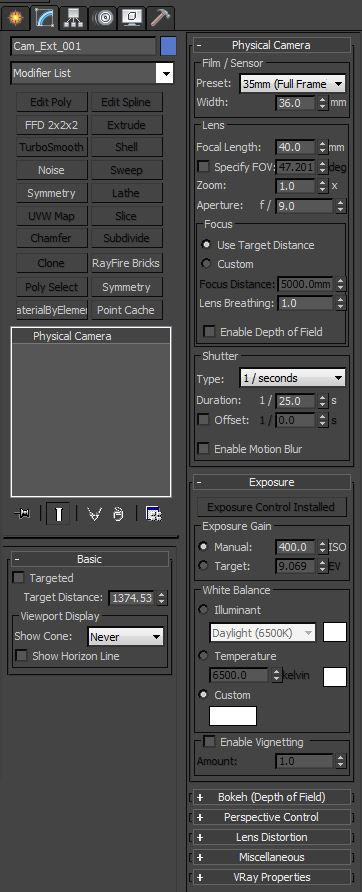
Task: Open the Film Sensor Preset dropdown
Action: coord(293,84)
